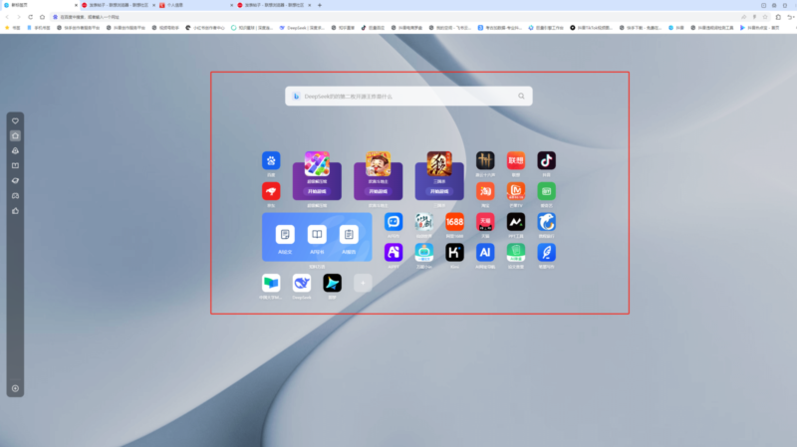This screenshot has height=447, width=797.
Task: Switch to the 个人信息 tab
Action: [196, 5]
